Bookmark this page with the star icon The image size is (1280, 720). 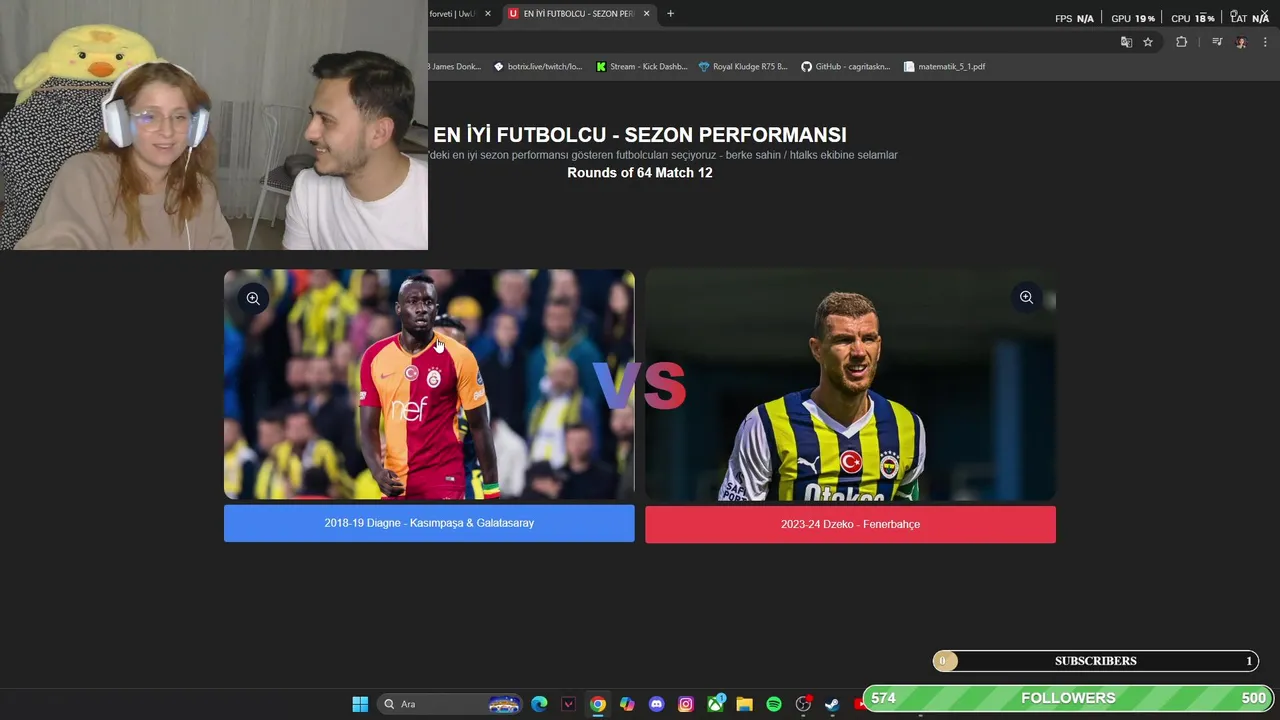click(1148, 42)
